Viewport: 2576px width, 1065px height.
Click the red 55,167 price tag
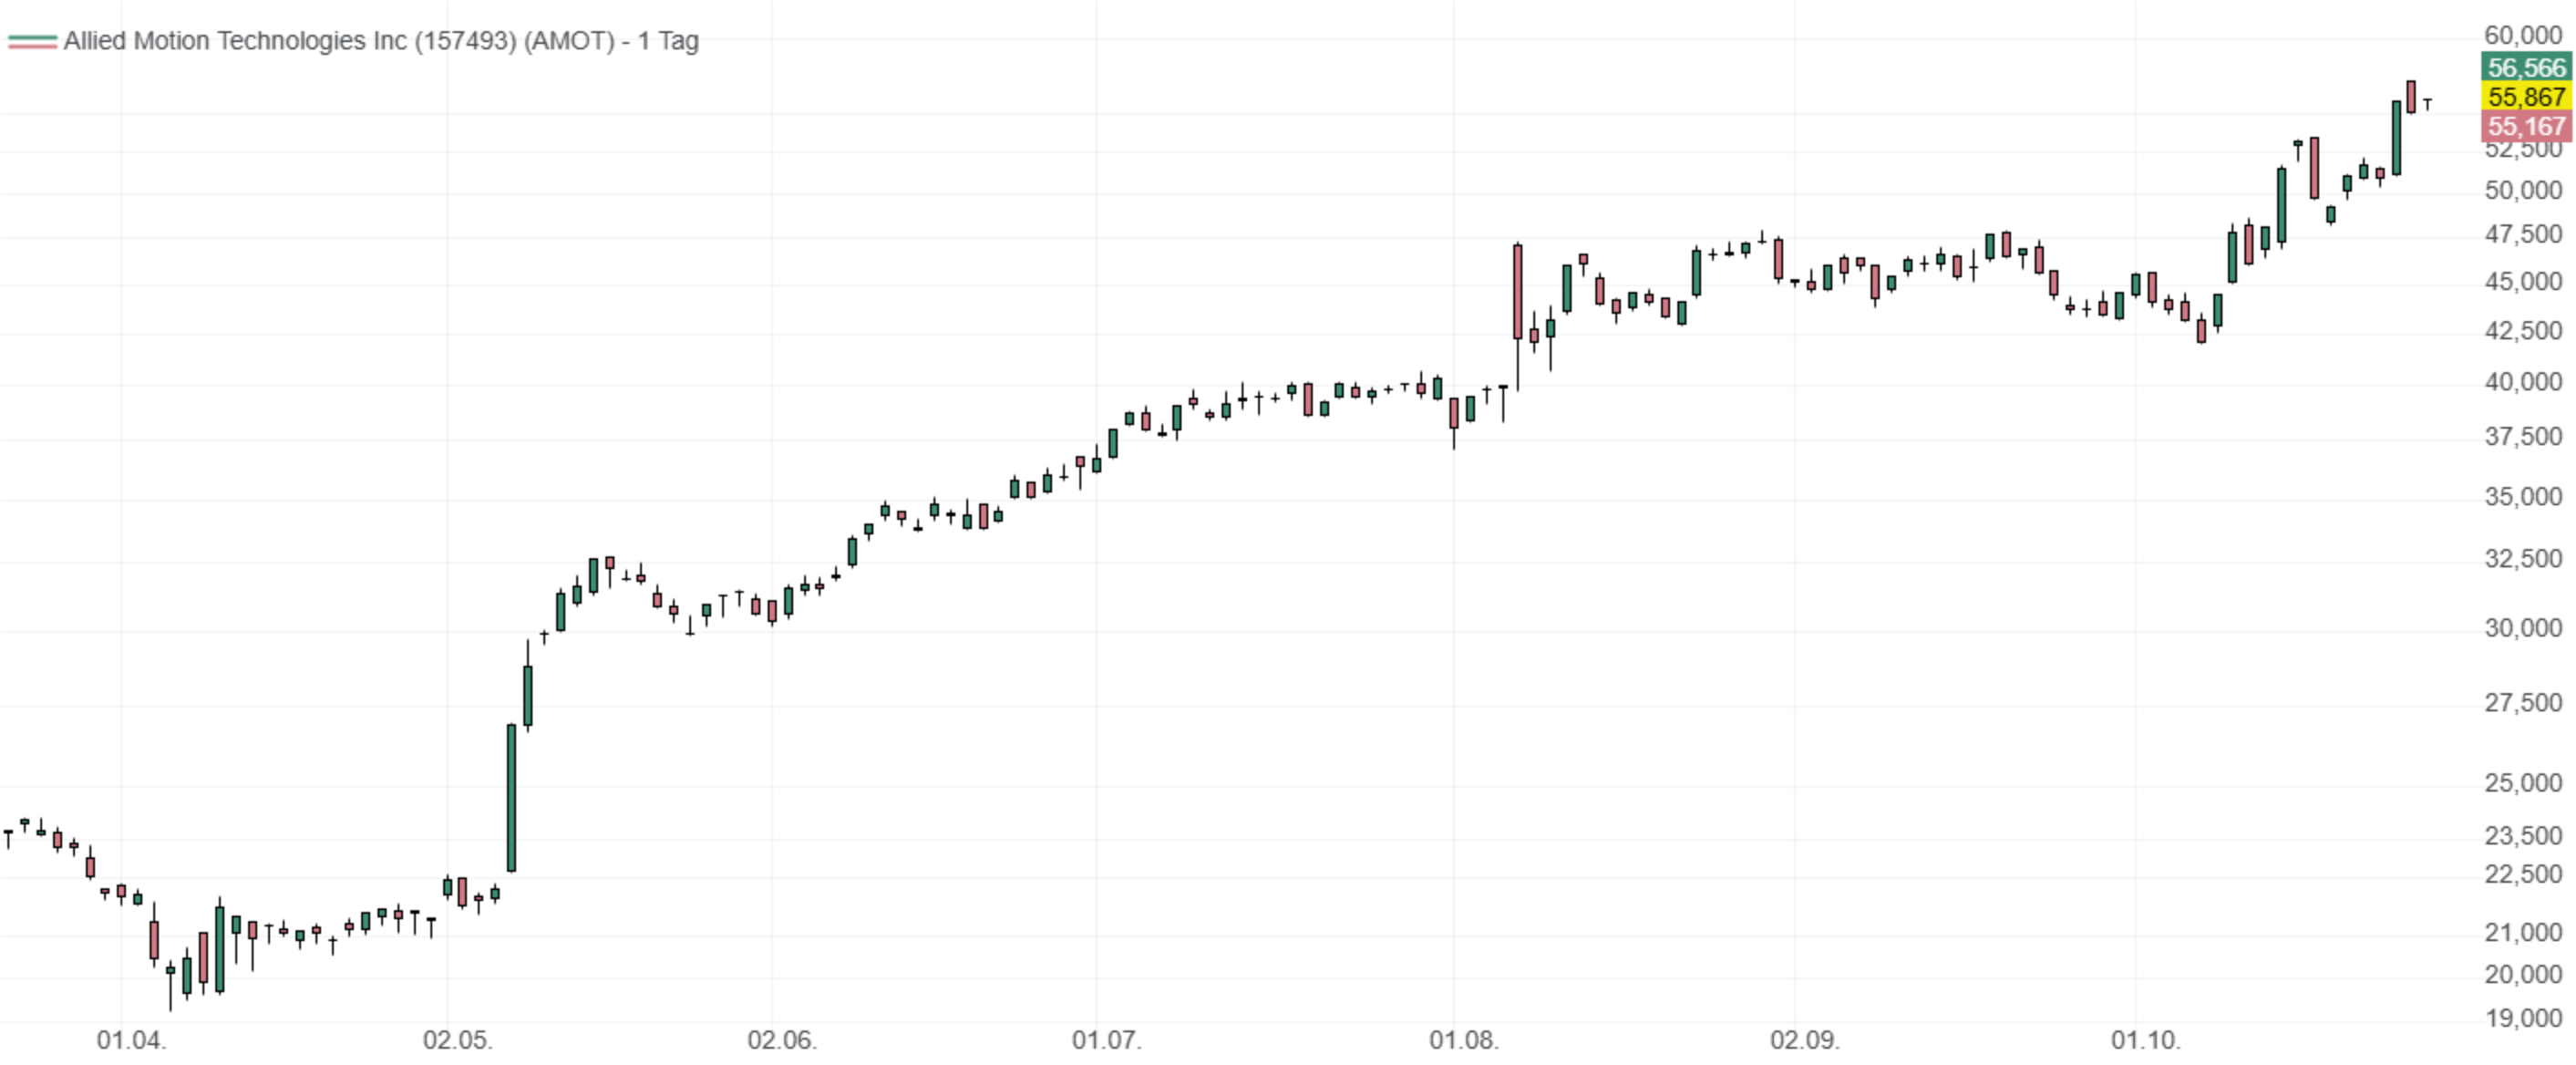[2526, 126]
